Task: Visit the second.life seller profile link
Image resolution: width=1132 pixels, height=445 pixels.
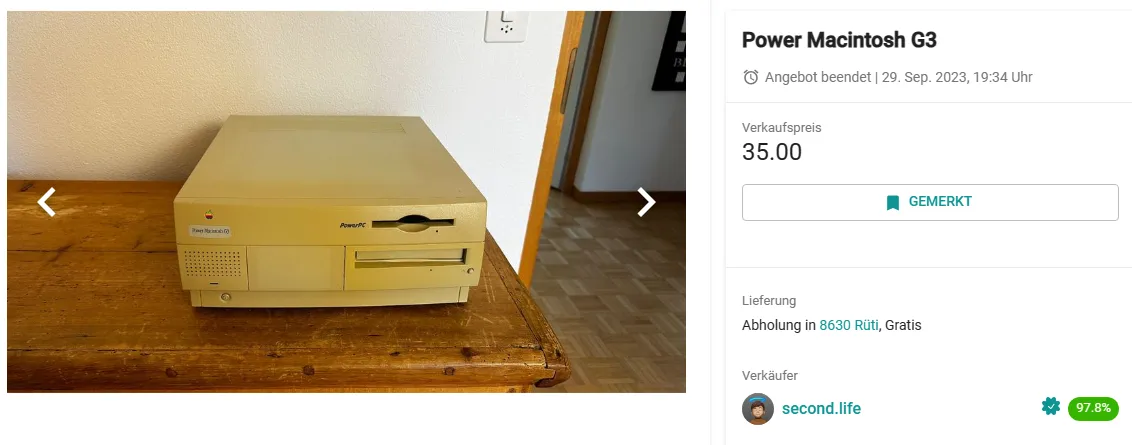Action: tap(821, 409)
